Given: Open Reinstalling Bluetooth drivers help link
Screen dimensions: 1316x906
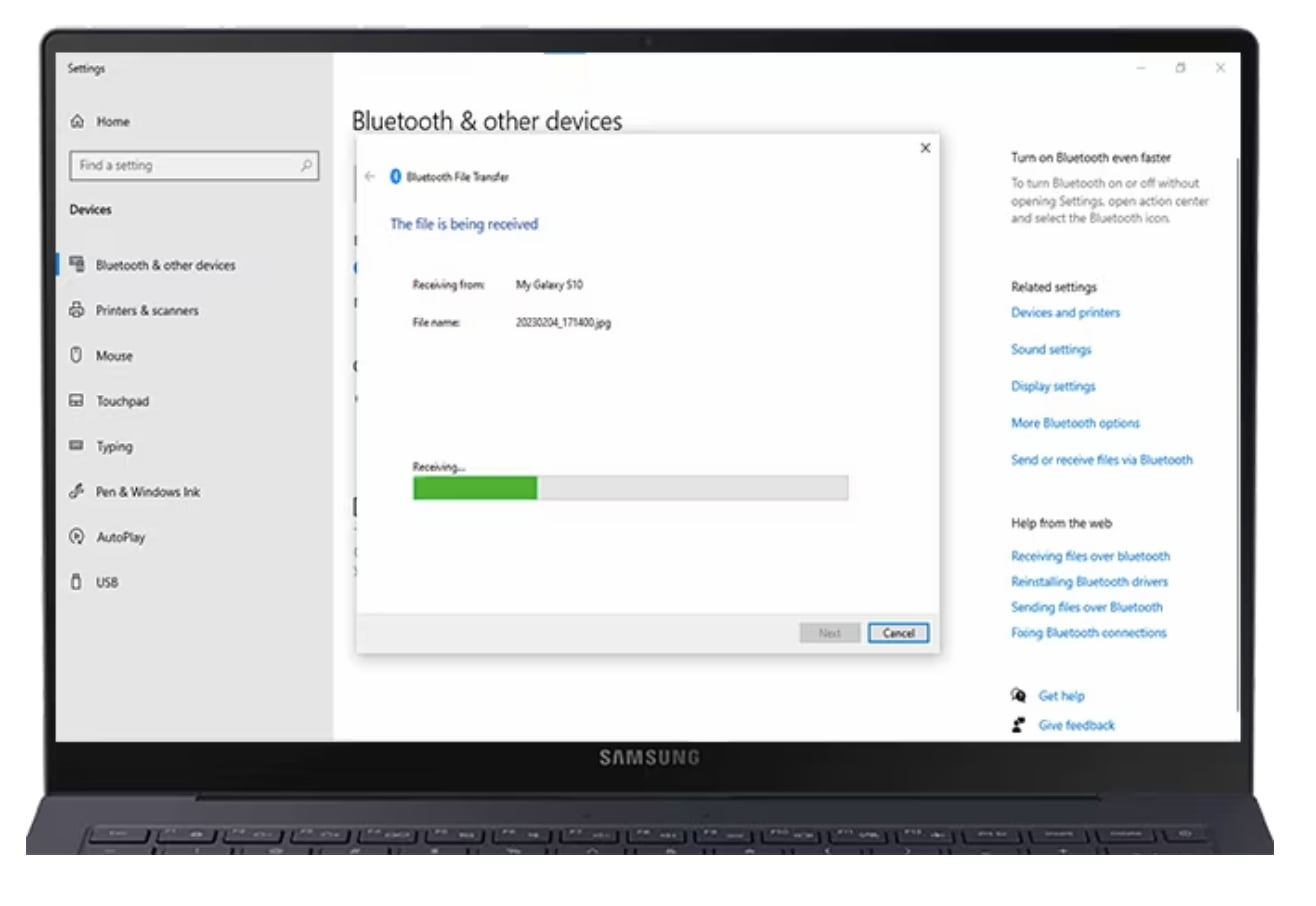Looking at the screenshot, I should tap(1089, 582).
